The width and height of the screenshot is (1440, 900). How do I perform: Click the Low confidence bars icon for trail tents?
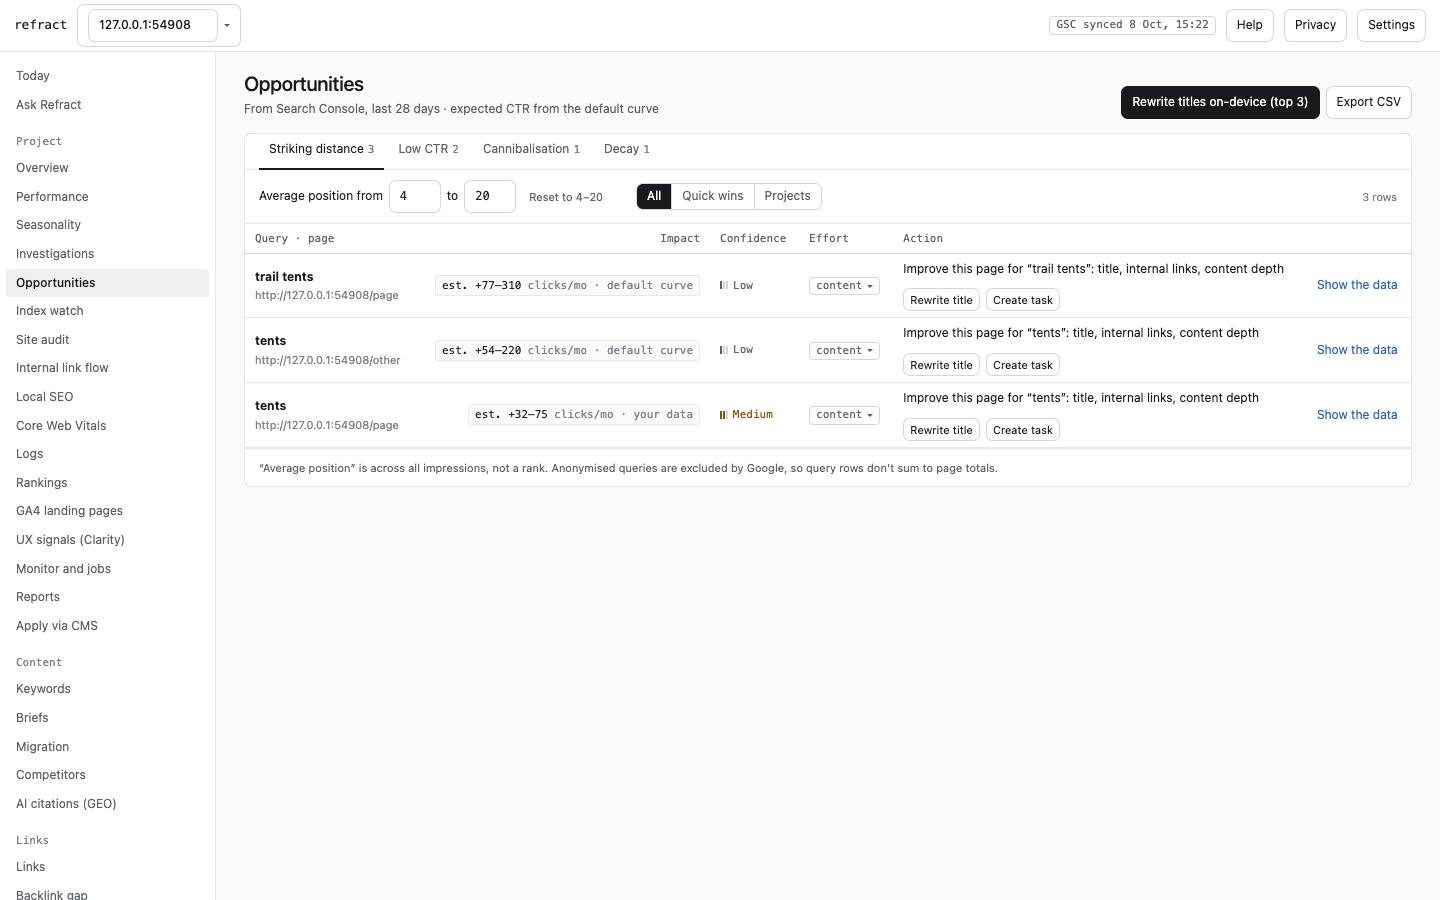tap(724, 285)
